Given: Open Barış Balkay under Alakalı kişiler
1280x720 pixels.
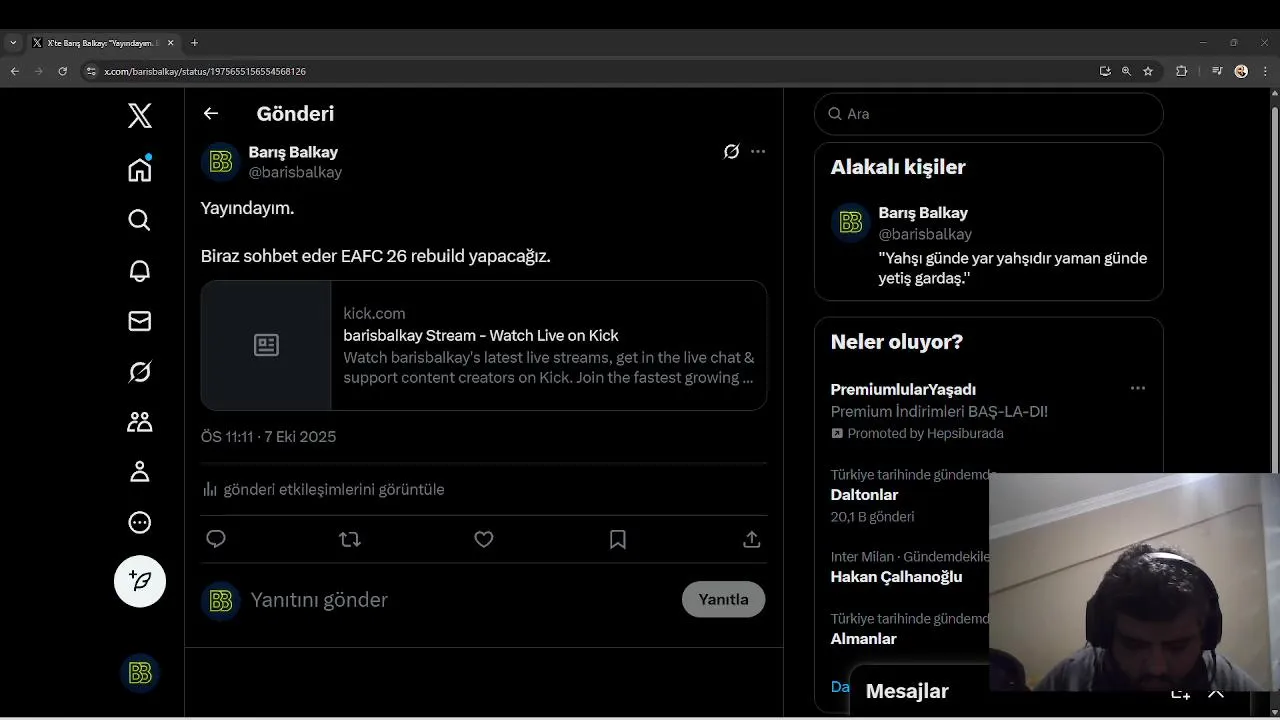Looking at the screenshot, I should 923,213.
